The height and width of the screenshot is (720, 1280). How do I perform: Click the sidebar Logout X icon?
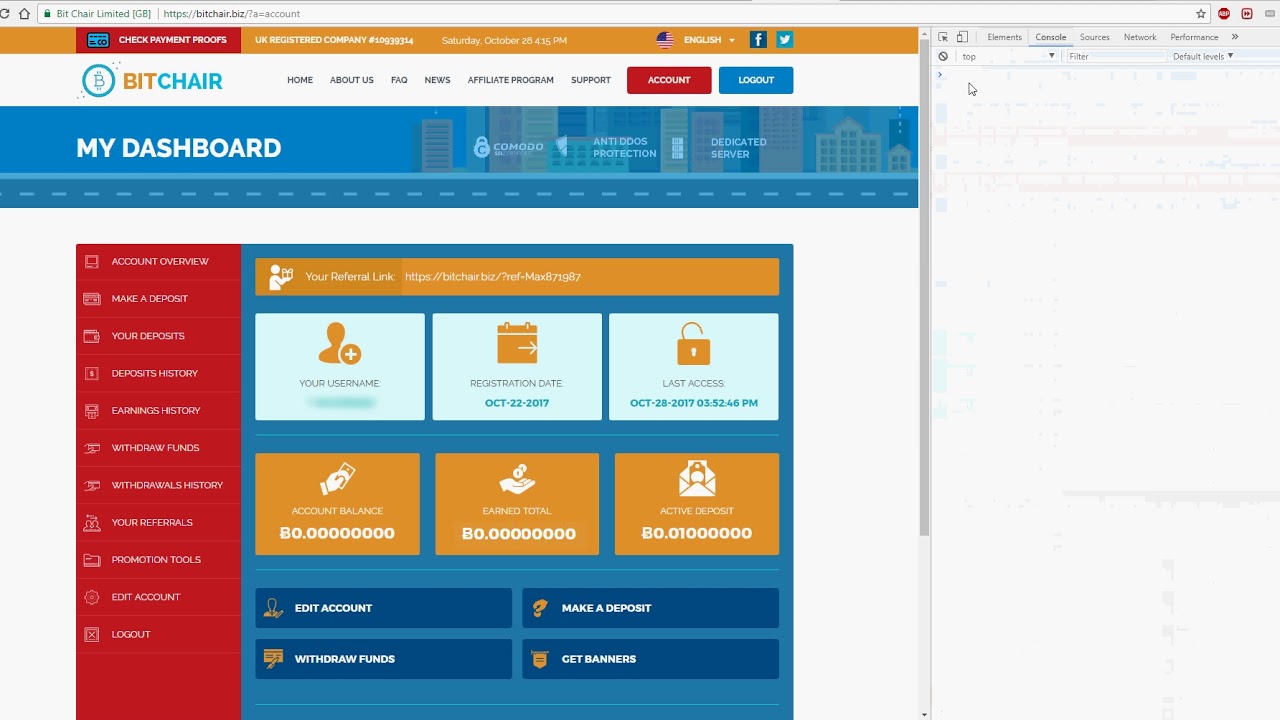click(92, 634)
